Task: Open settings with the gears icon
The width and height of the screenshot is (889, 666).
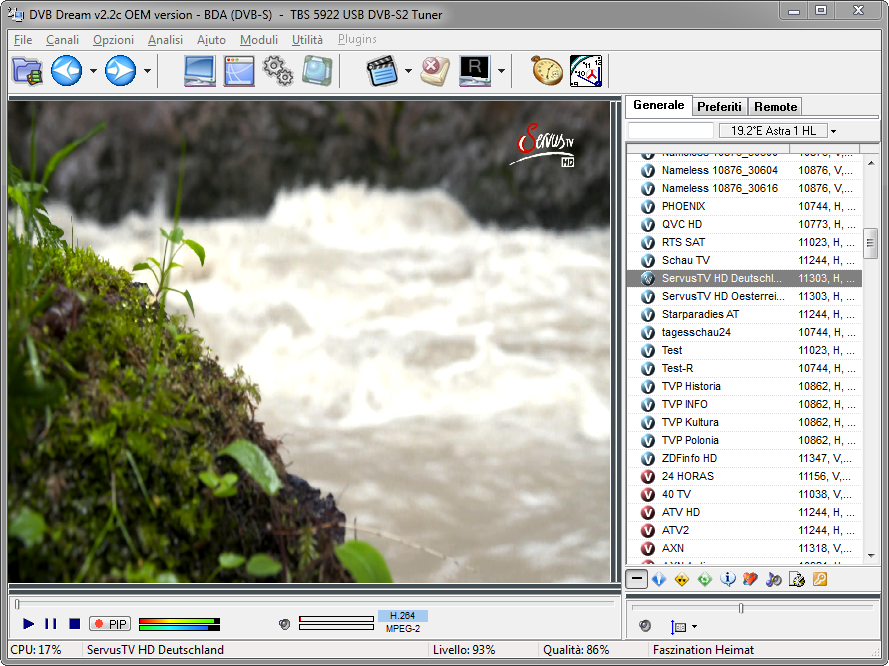Action: 278,71
